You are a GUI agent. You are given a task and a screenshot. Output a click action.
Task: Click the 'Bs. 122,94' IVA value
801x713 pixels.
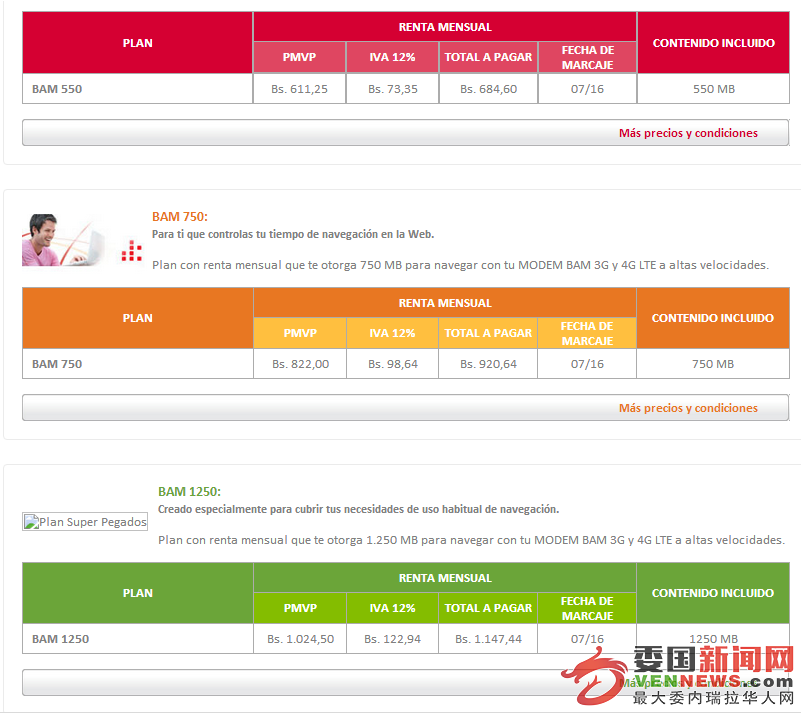pos(392,639)
